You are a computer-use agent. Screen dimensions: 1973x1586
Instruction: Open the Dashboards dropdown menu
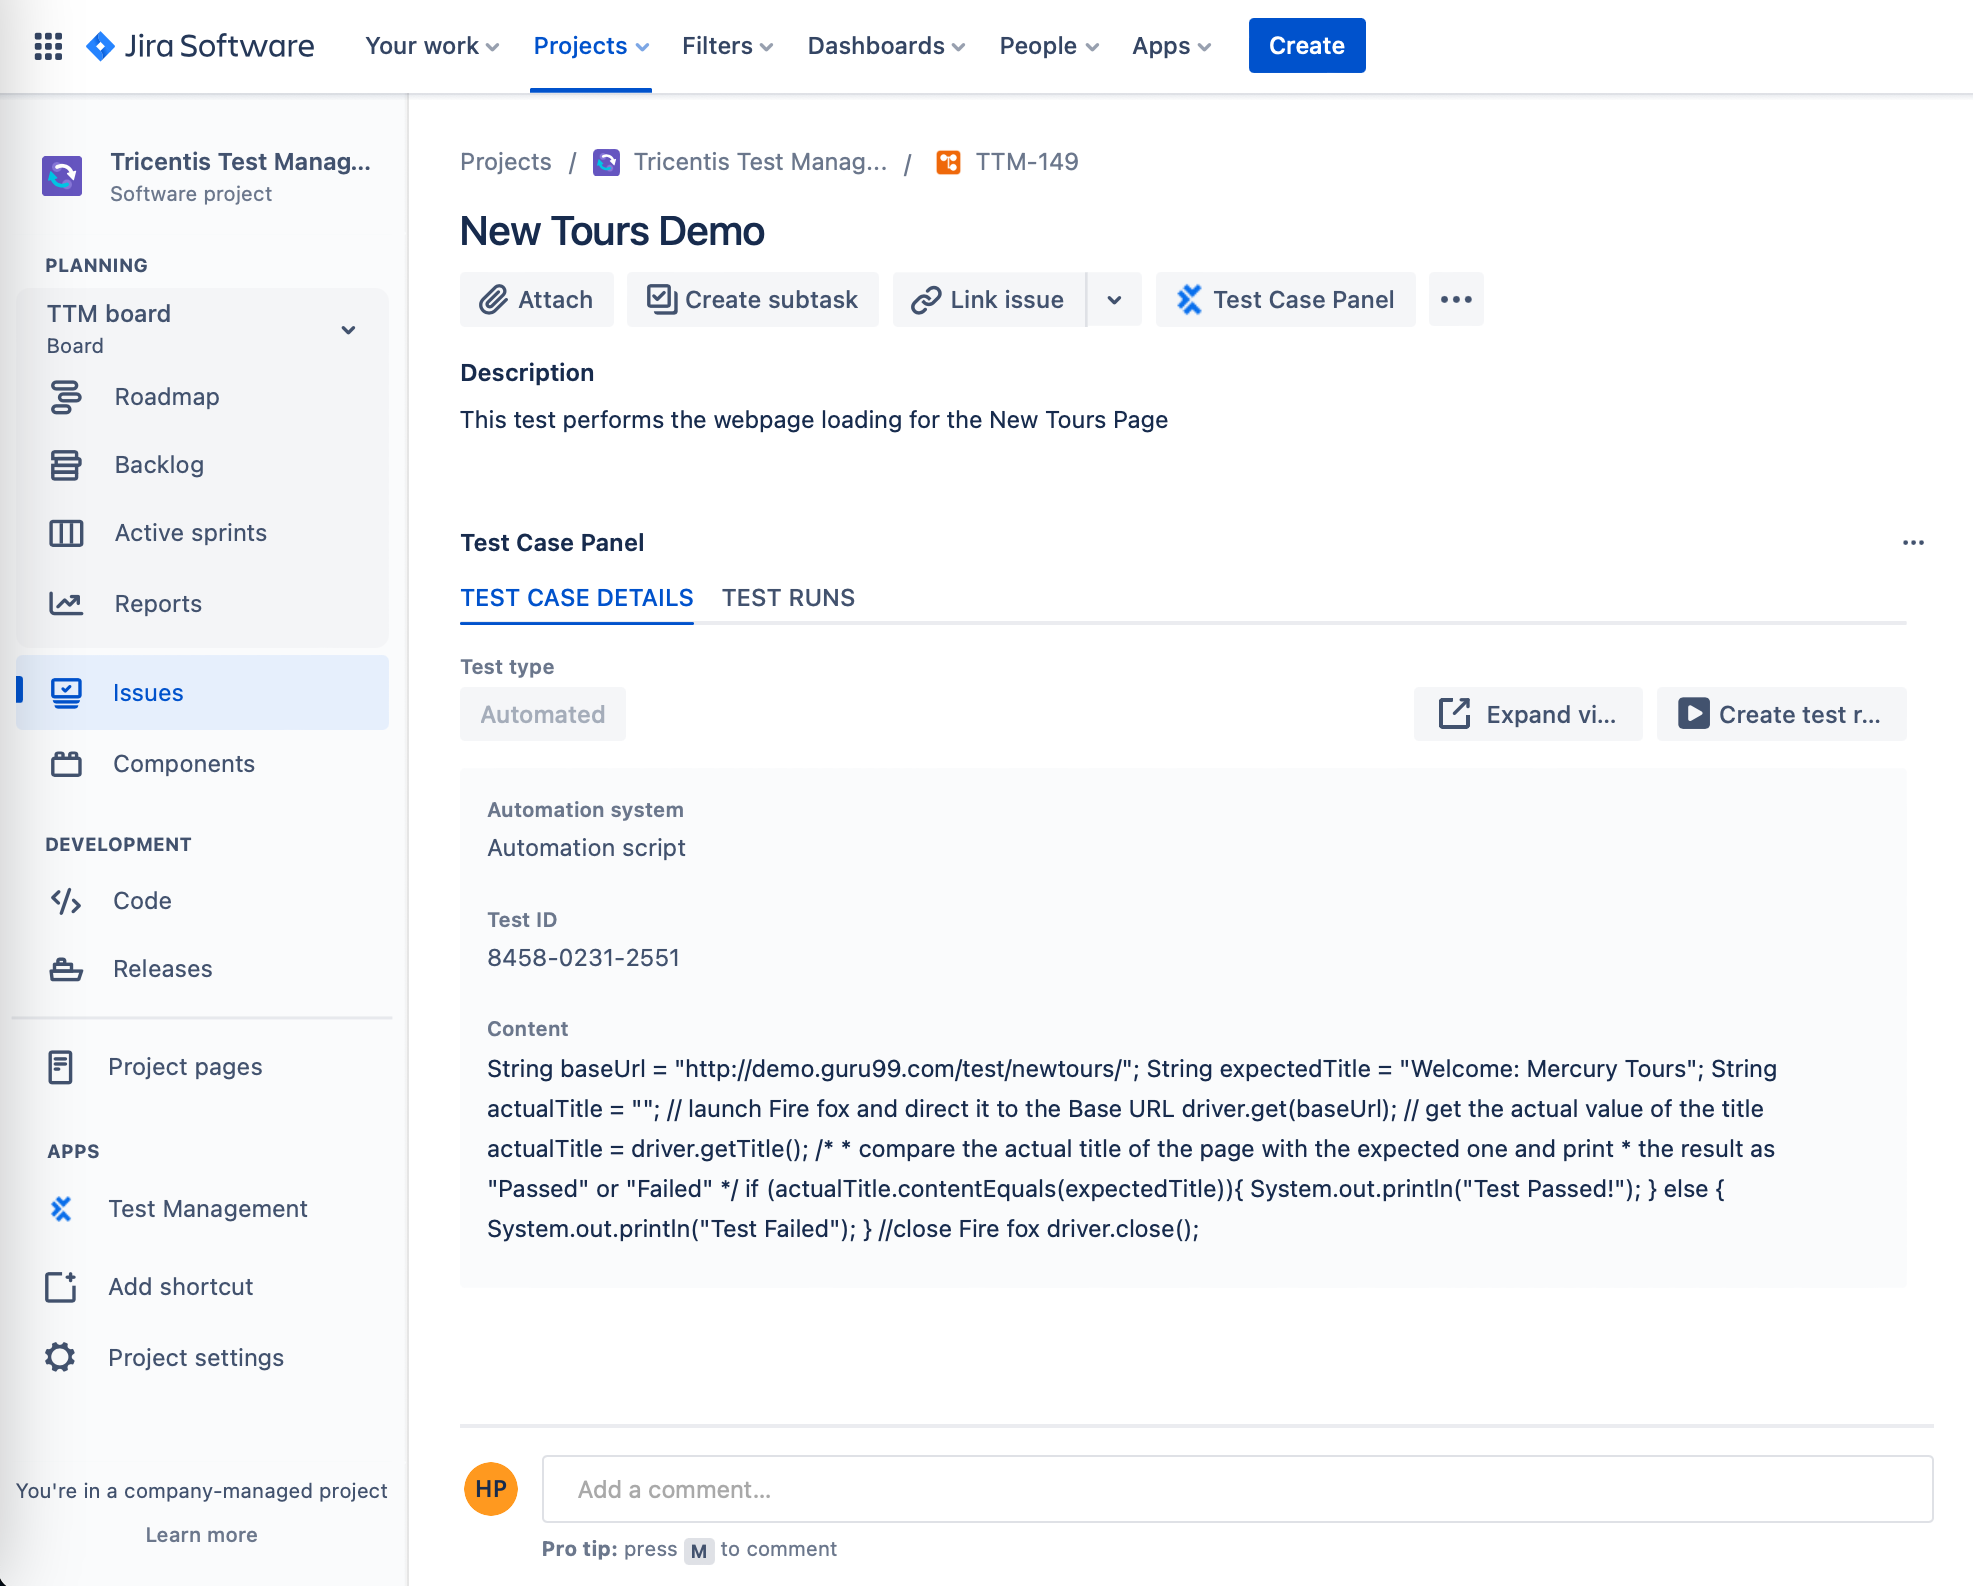[886, 46]
